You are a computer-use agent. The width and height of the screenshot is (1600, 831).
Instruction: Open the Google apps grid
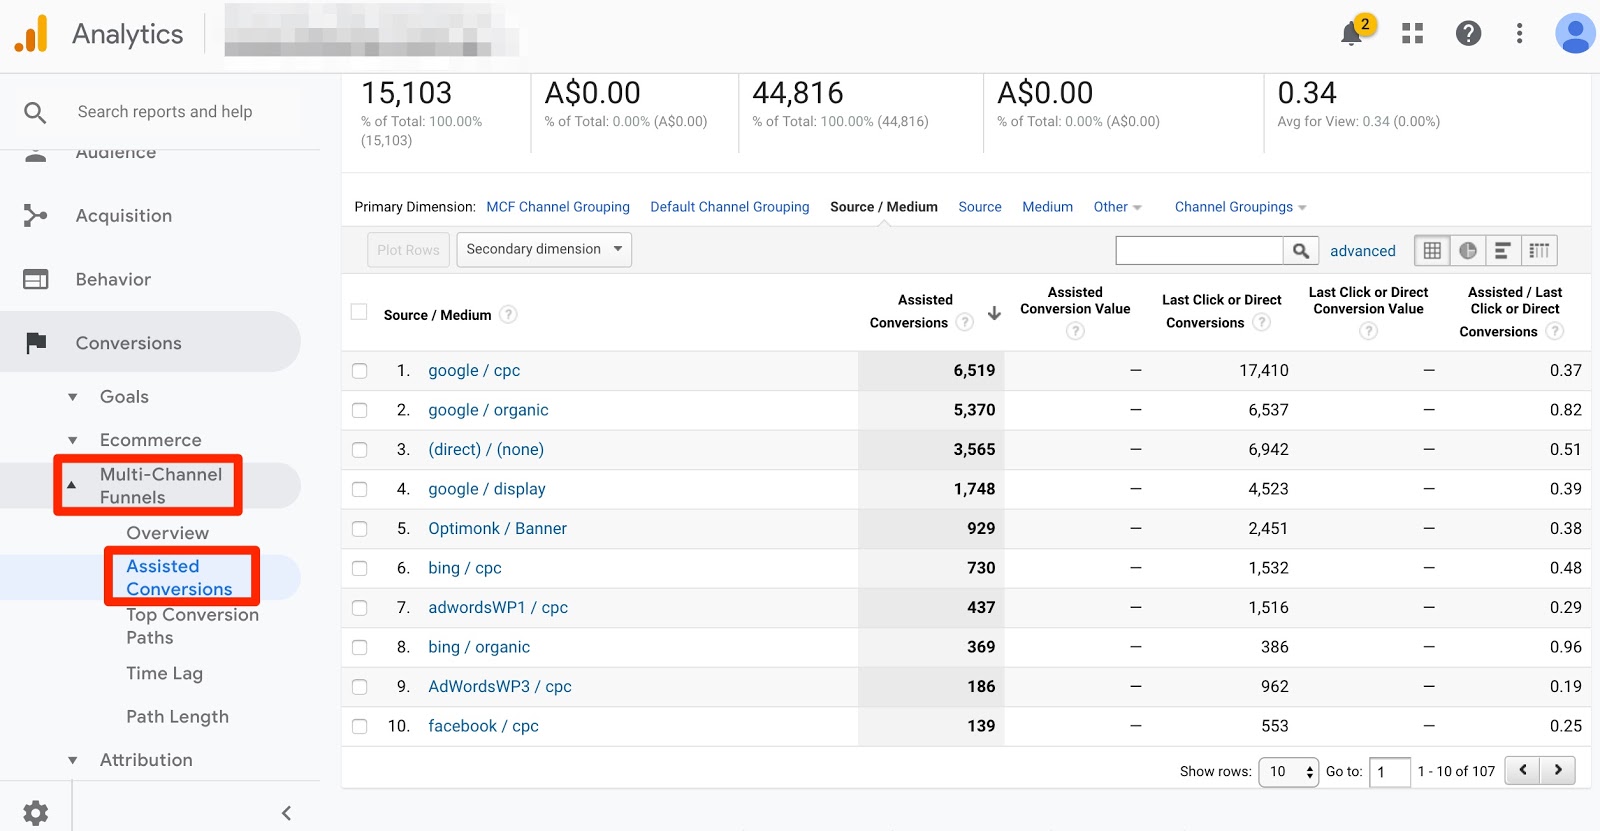click(x=1412, y=34)
